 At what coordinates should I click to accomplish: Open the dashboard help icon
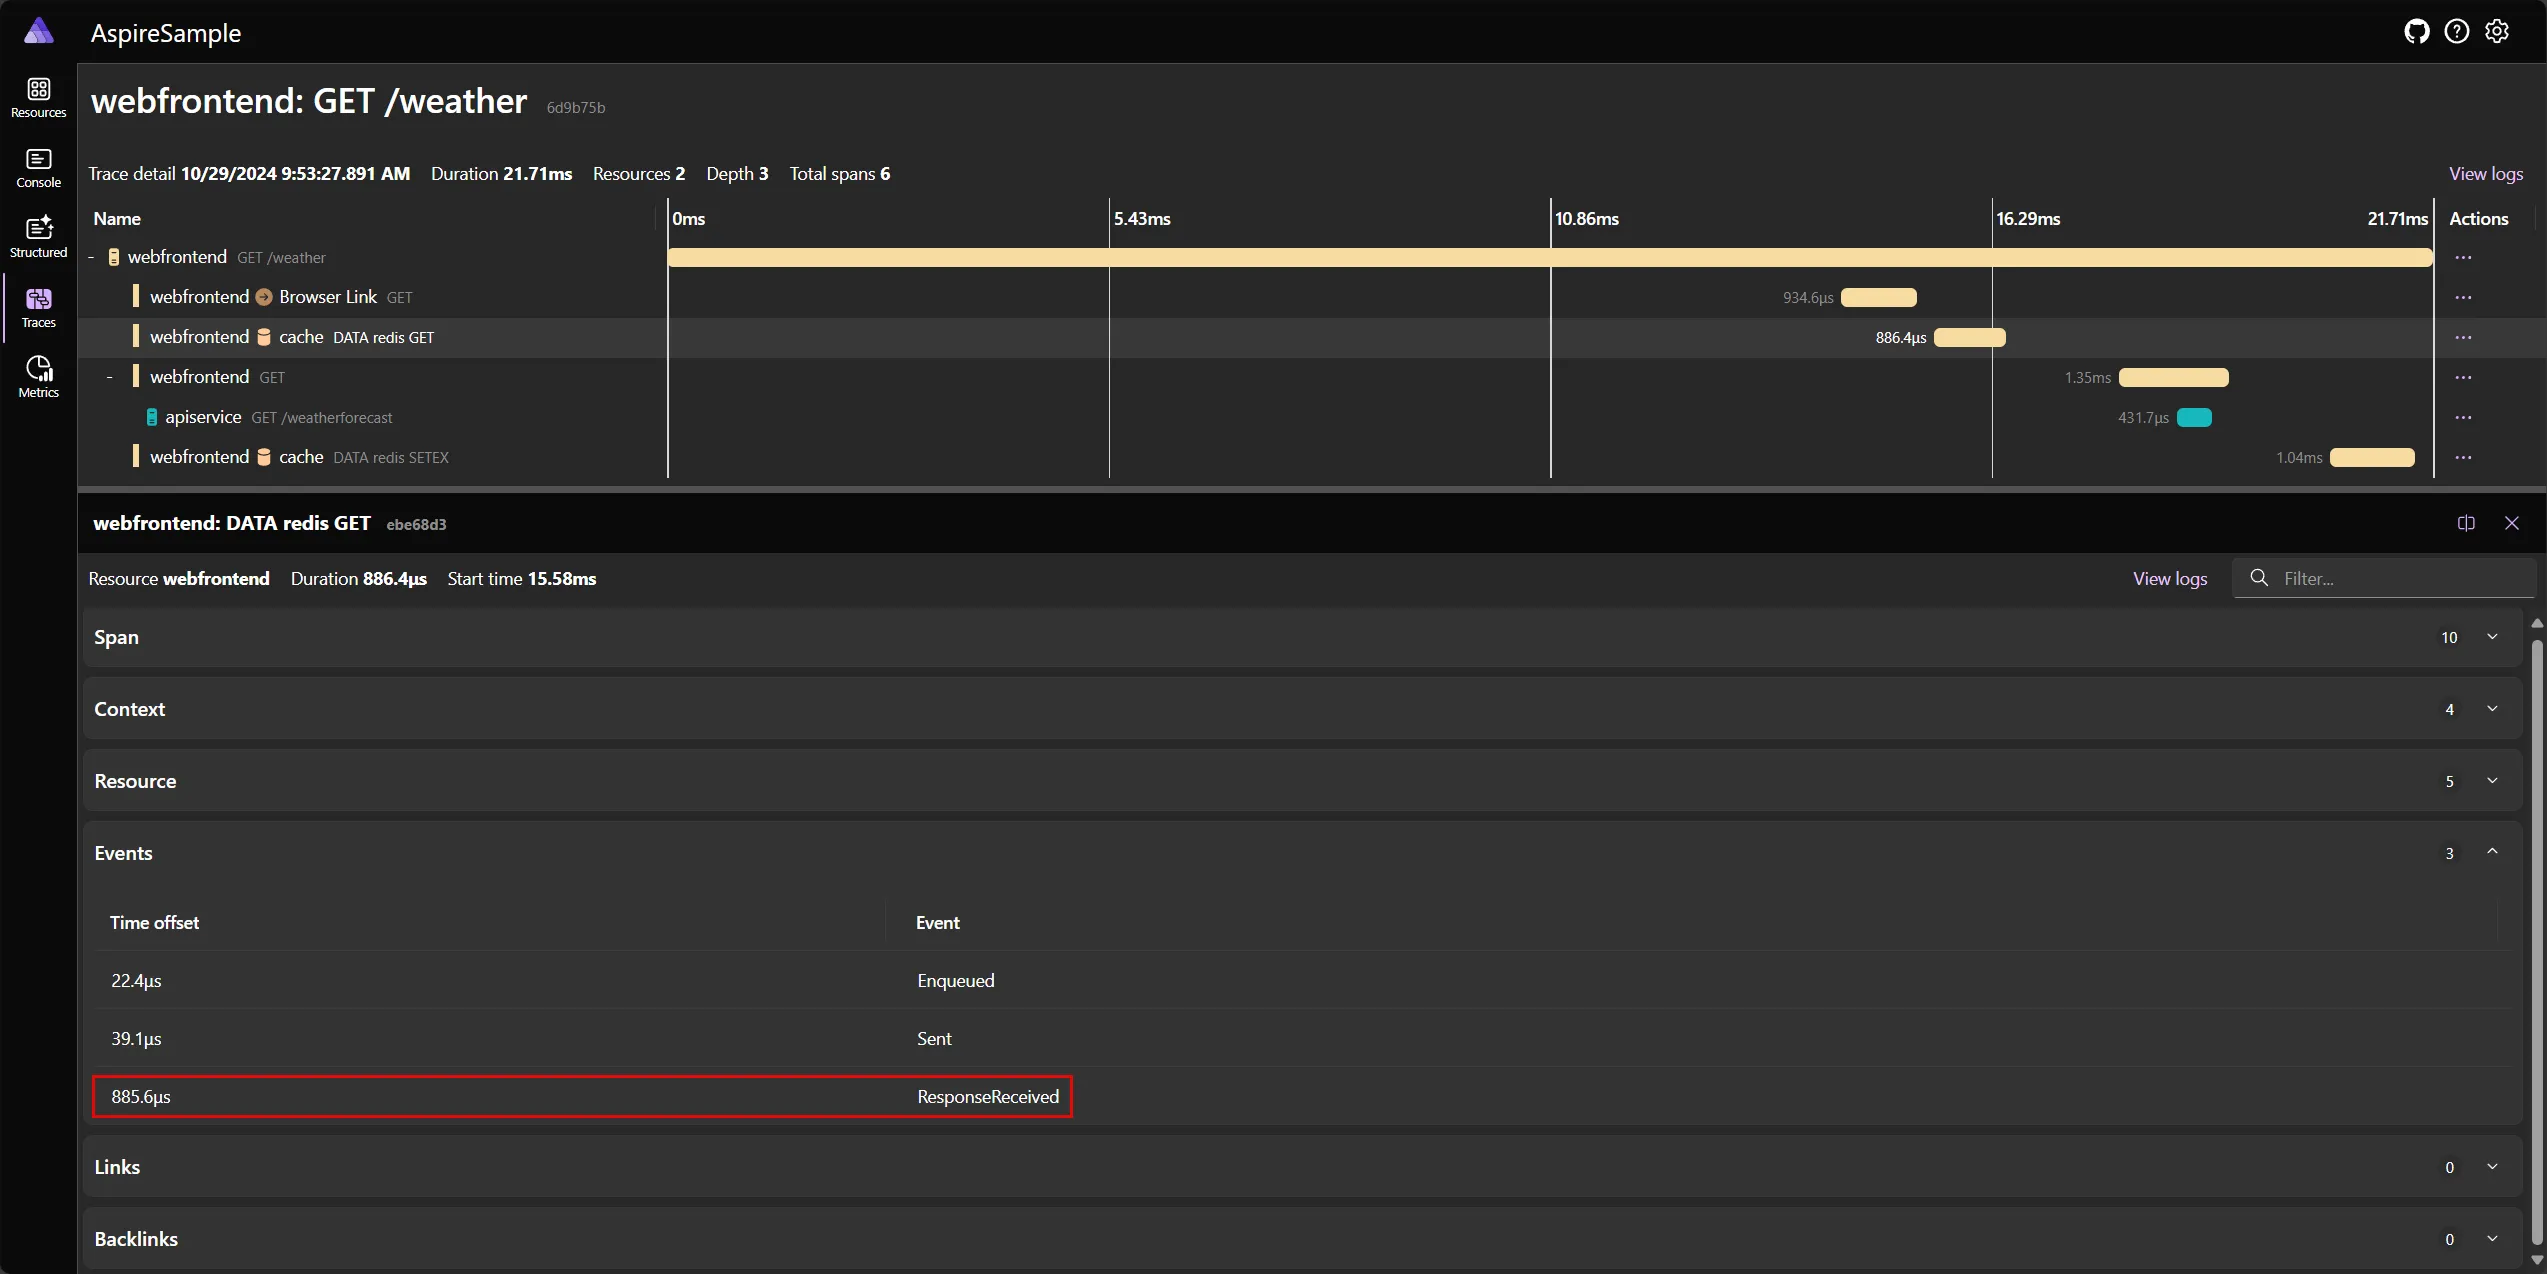(x=2457, y=31)
